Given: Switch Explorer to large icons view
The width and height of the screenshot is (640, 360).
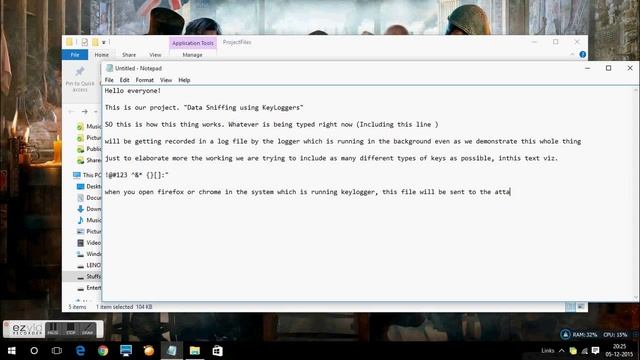Looking at the screenshot, I should coord(581,307).
